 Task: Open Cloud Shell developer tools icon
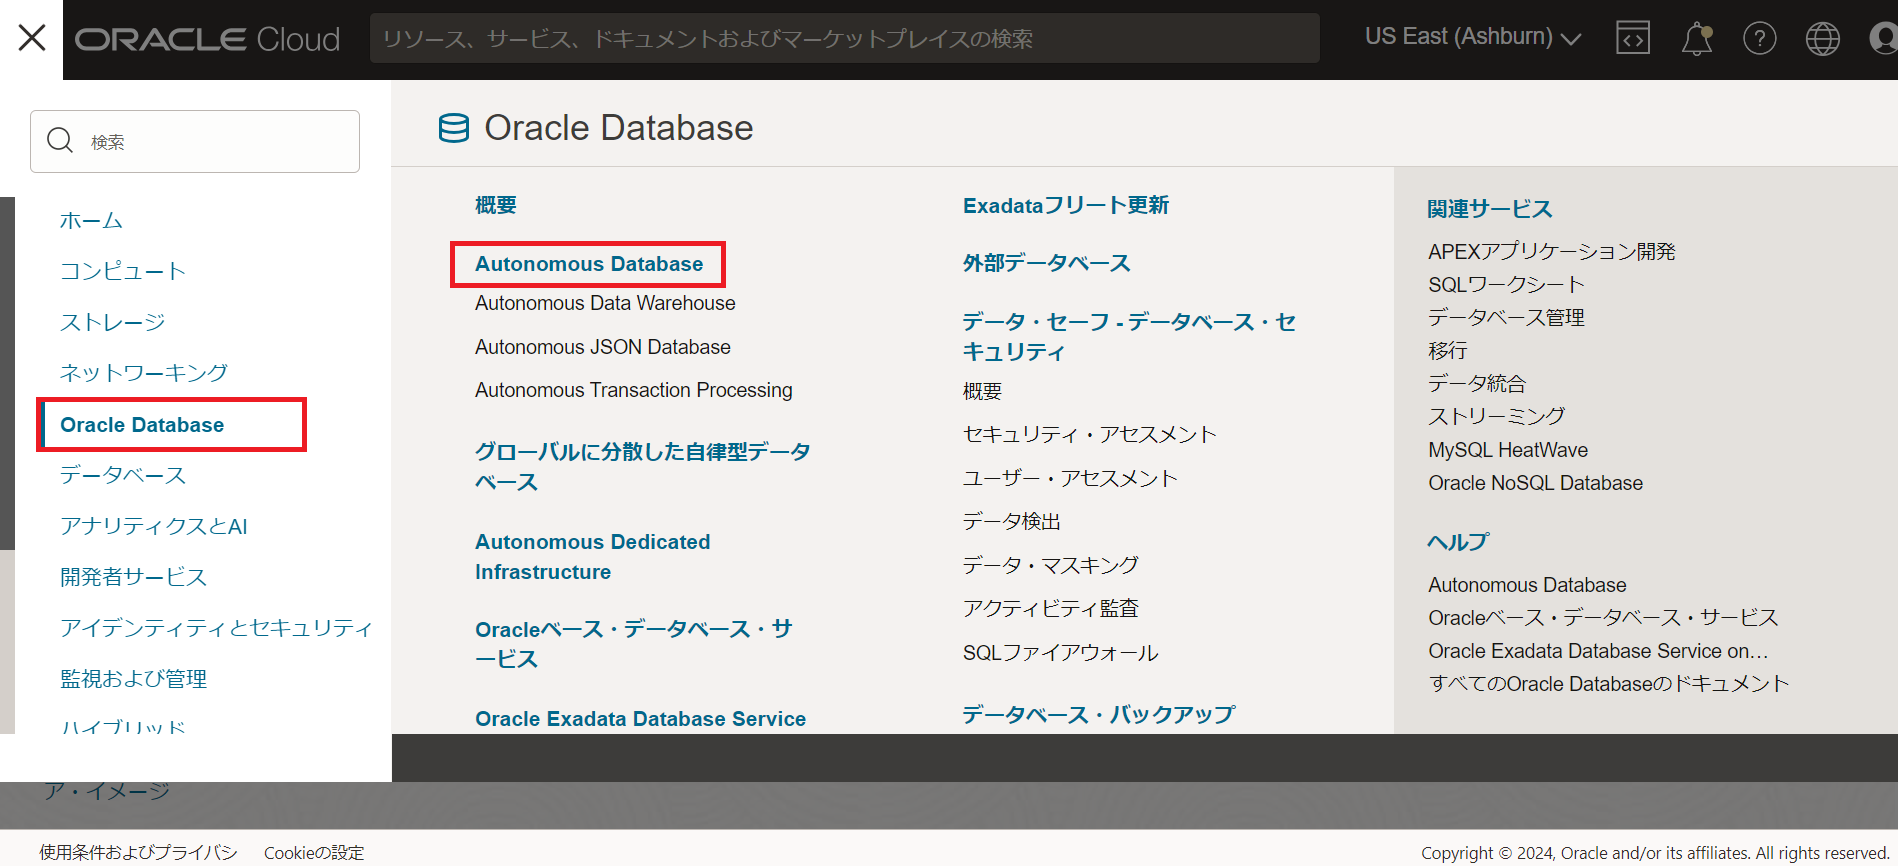pos(1632,38)
